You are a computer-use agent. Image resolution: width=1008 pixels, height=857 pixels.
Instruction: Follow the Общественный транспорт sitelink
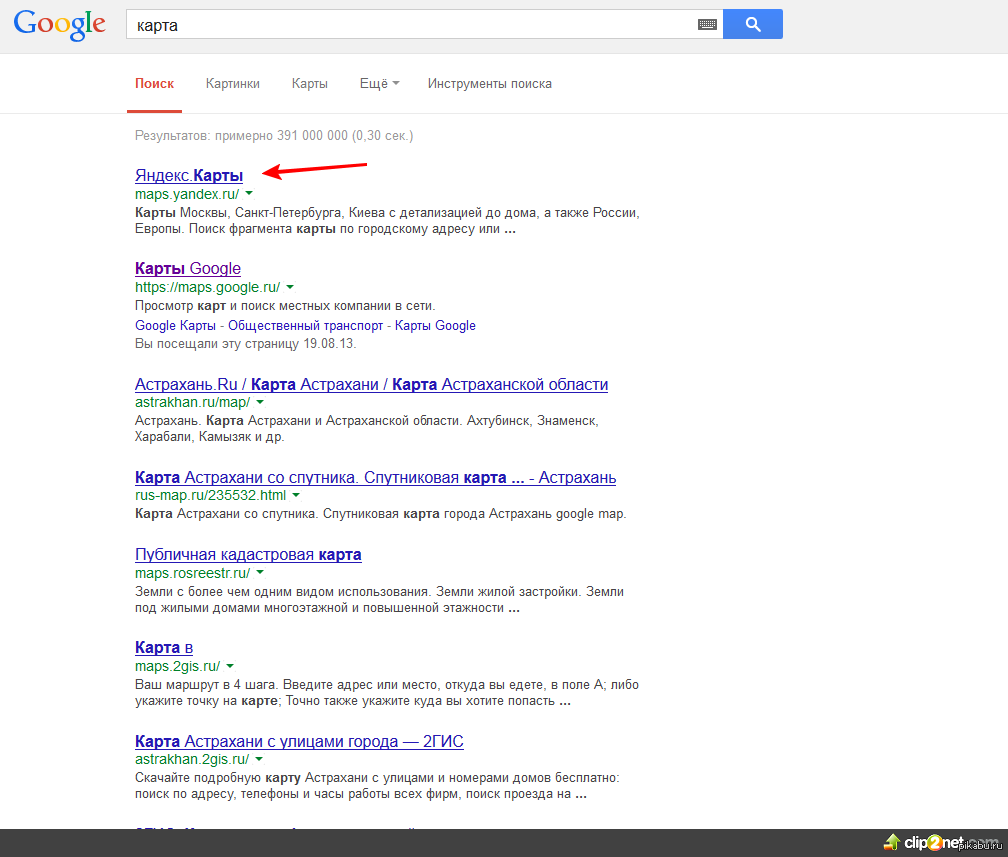(x=305, y=325)
